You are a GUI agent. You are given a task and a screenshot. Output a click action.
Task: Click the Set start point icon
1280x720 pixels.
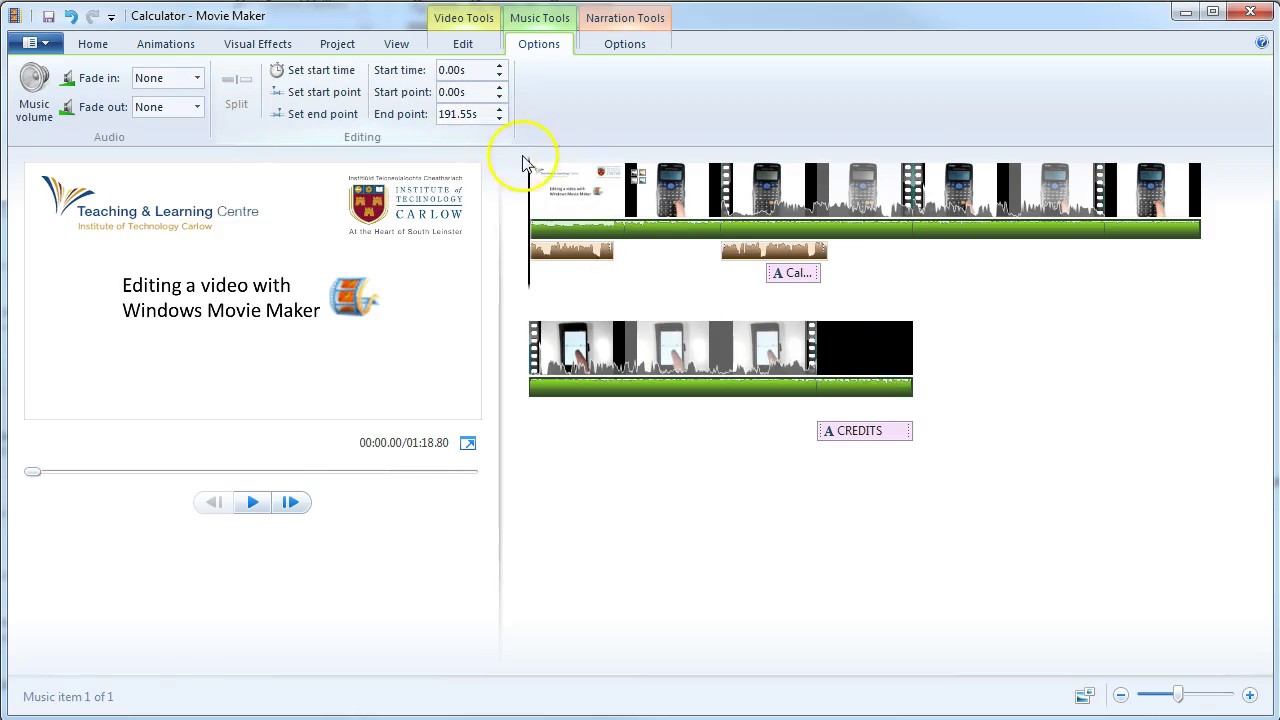277,92
